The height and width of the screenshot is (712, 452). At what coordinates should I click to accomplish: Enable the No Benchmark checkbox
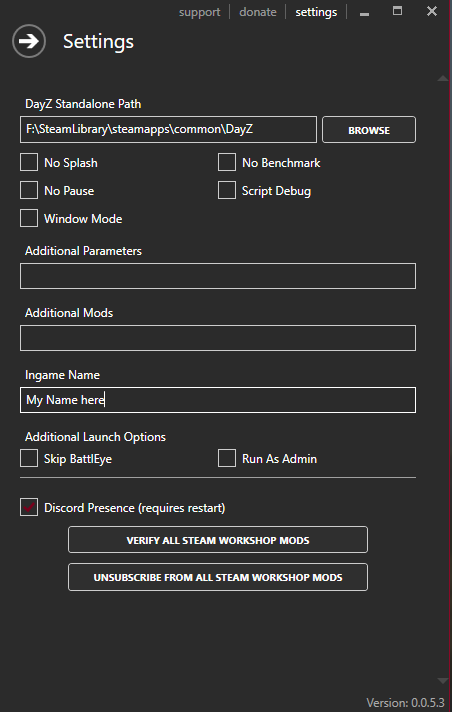pyautogui.click(x=227, y=163)
